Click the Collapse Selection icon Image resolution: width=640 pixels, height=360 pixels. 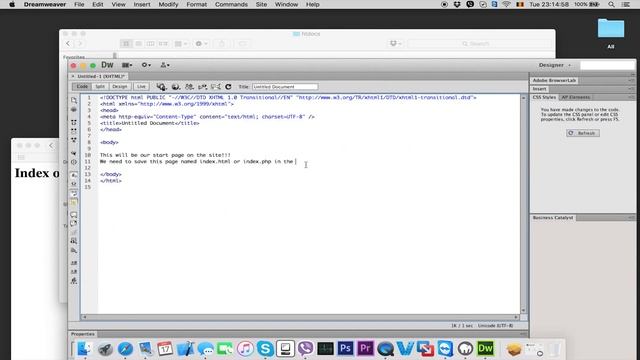(x=74, y=131)
